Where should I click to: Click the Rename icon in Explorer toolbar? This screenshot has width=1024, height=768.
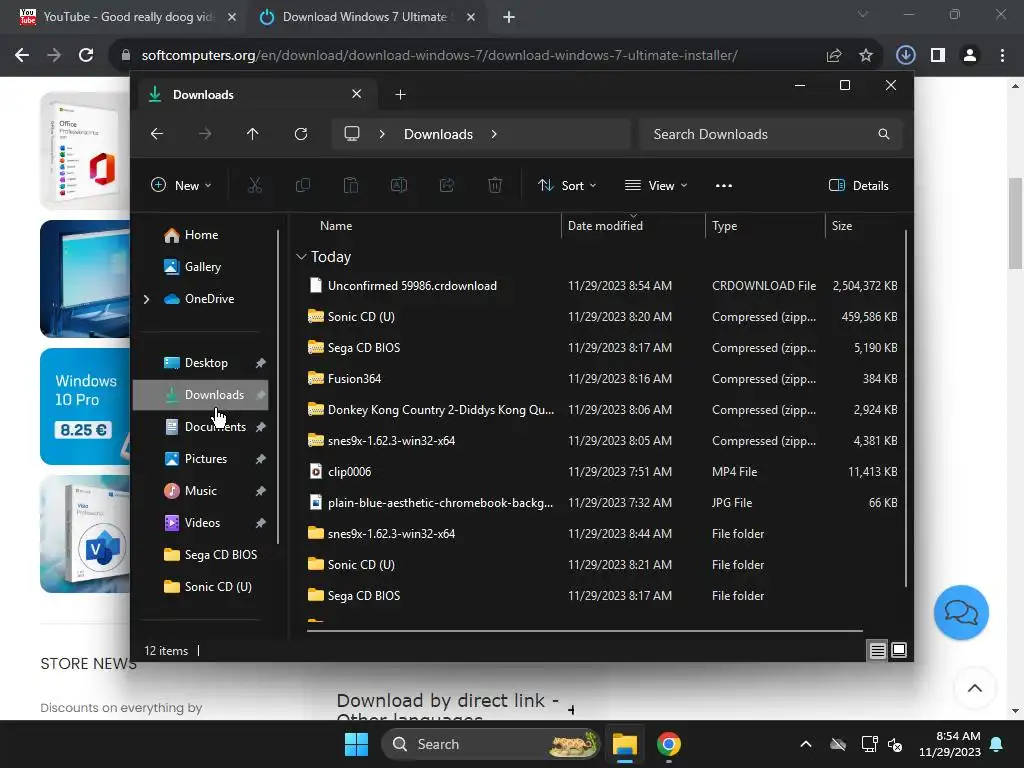[x=399, y=185]
